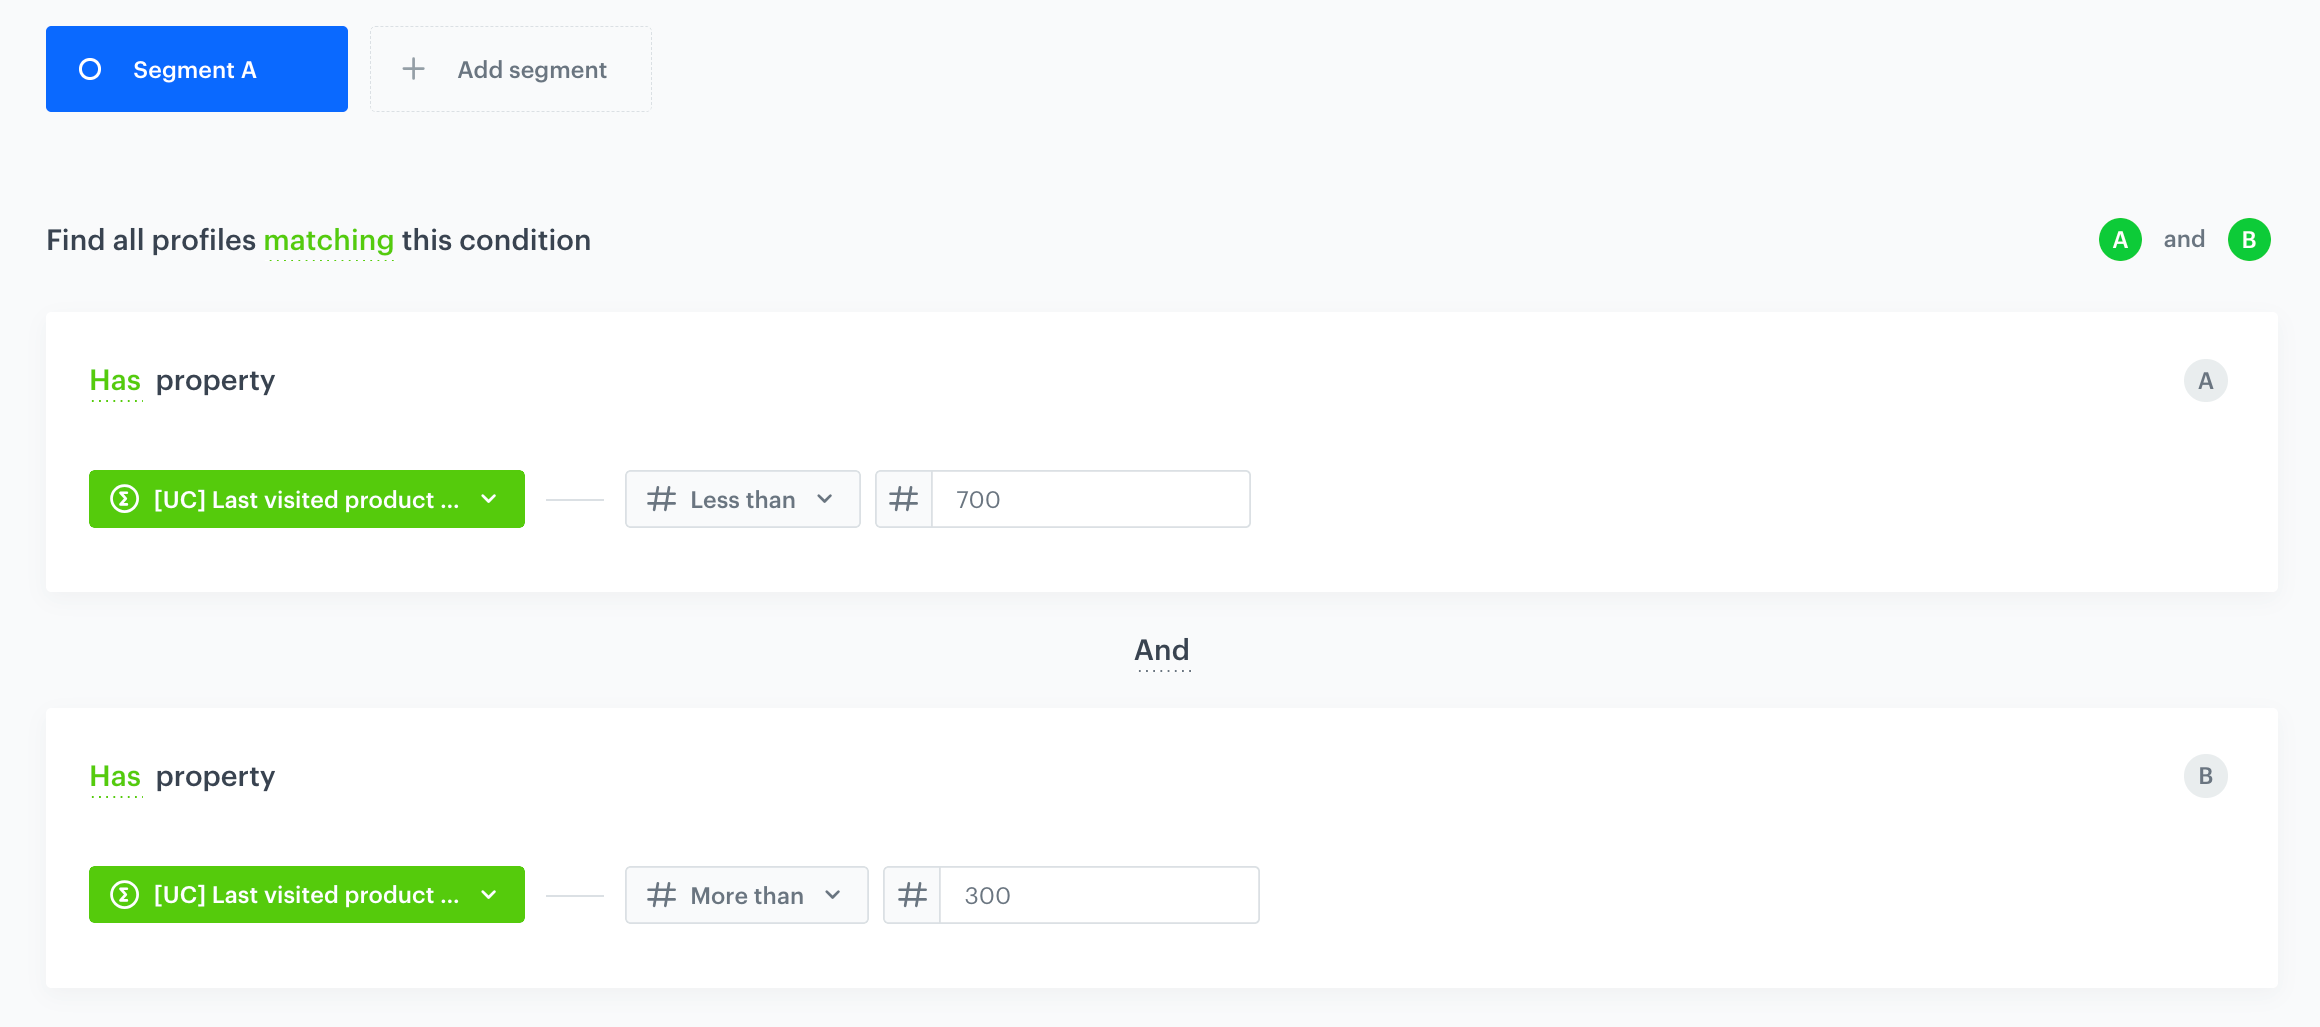The image size is (2320, 1027).
Task: Click the plus icon beside Add segment
Action: [413, 69]
